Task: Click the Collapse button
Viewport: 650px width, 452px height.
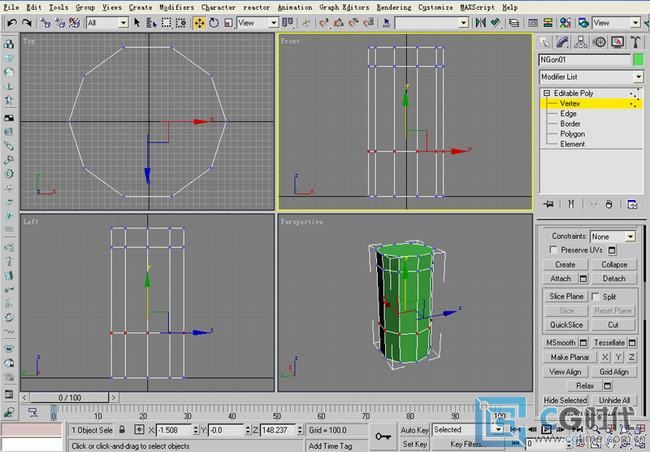Action: (x=614, y=264)
